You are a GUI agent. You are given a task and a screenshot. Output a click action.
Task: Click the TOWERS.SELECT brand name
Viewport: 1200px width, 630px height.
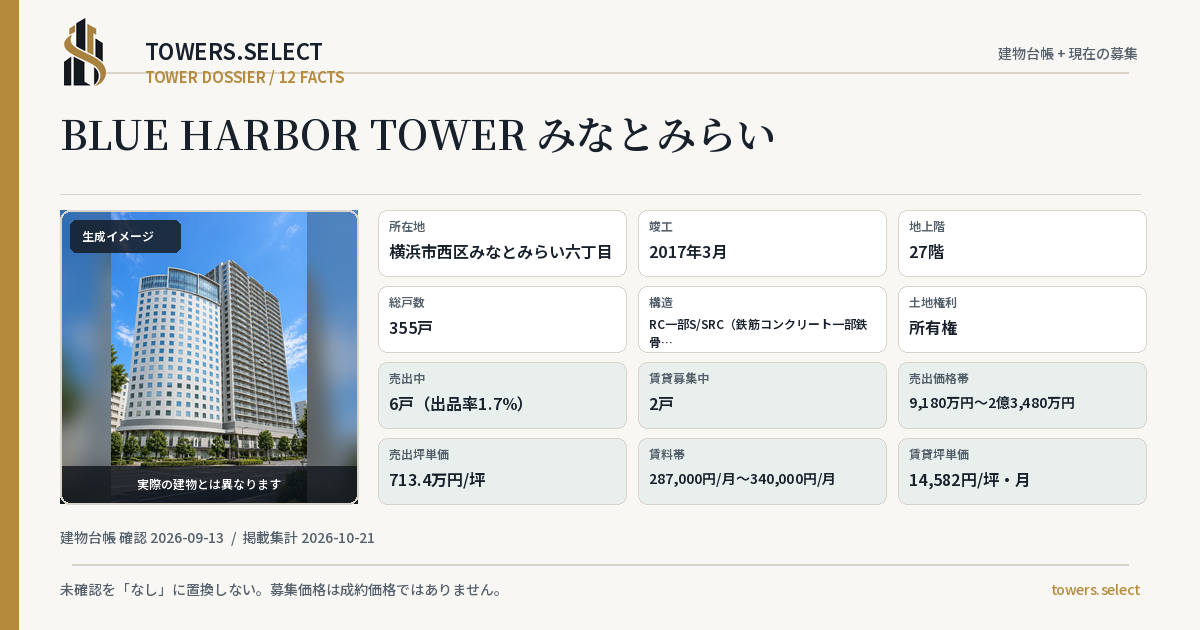pyautogui.click(x=234, y=52)
